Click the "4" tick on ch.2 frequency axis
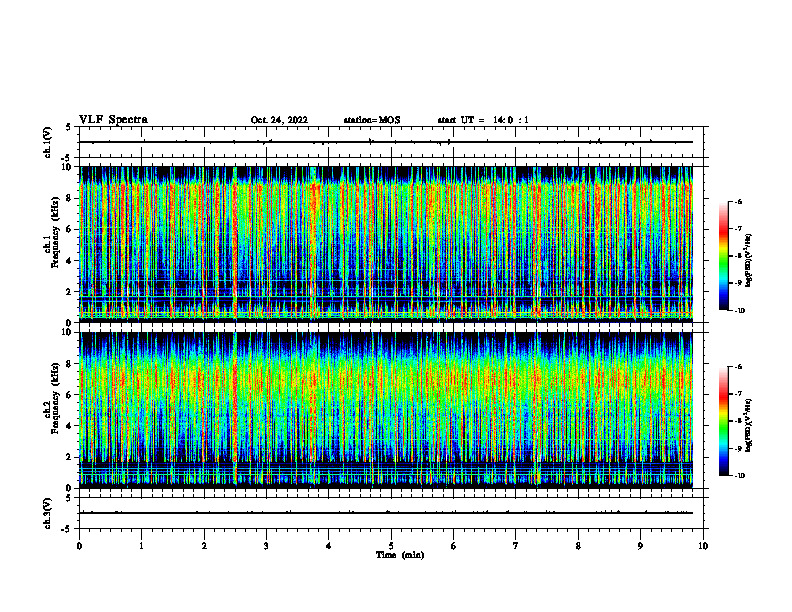The width and height of the screenshot is (792, 612). pos(69,426)
